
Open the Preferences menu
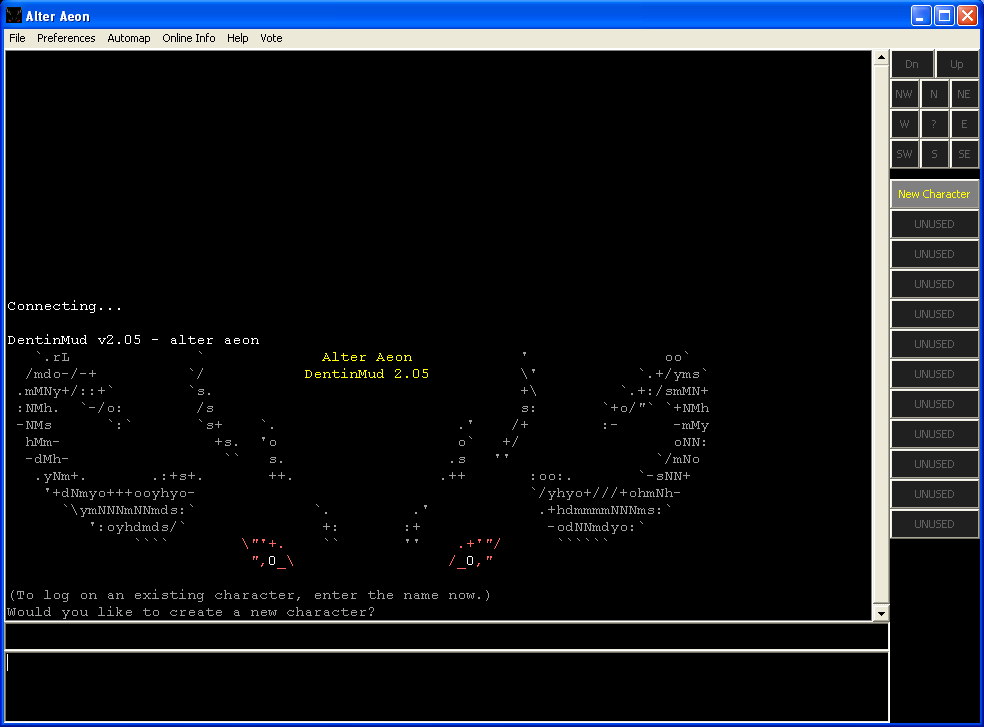click(66, 38)
